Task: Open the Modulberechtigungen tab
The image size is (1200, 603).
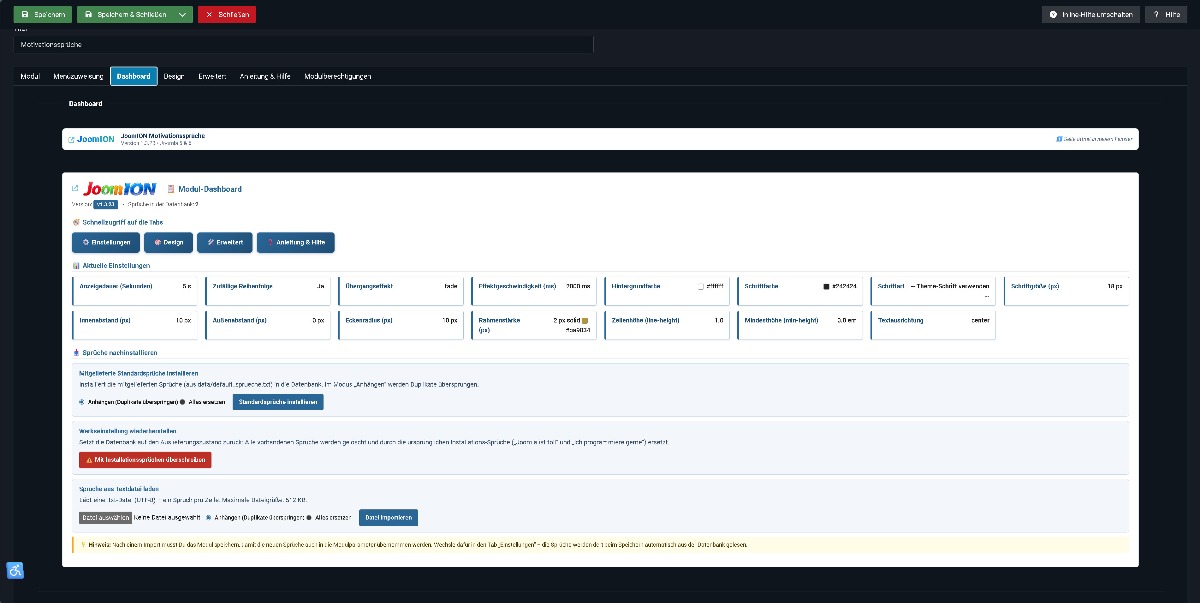Action: click(337, 76)
